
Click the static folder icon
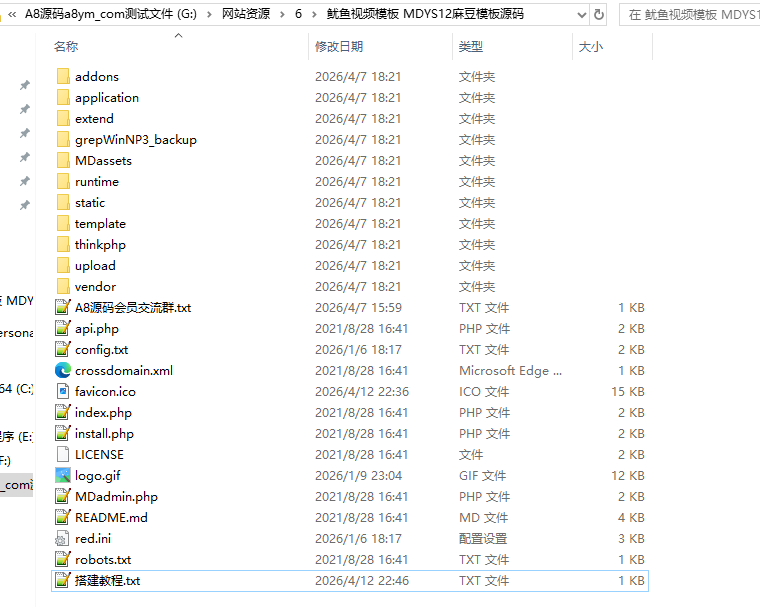(x=63, y=202)
